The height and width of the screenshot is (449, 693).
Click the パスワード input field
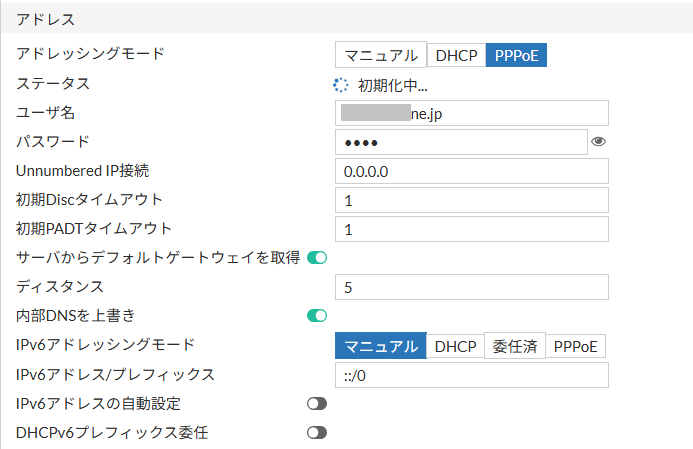pos(460,143)
